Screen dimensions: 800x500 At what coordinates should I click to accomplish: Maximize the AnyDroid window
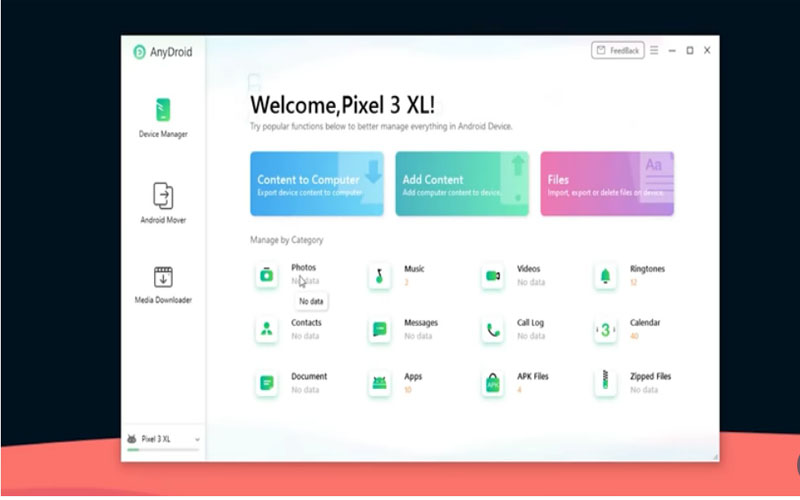click(x=690, y=50)
